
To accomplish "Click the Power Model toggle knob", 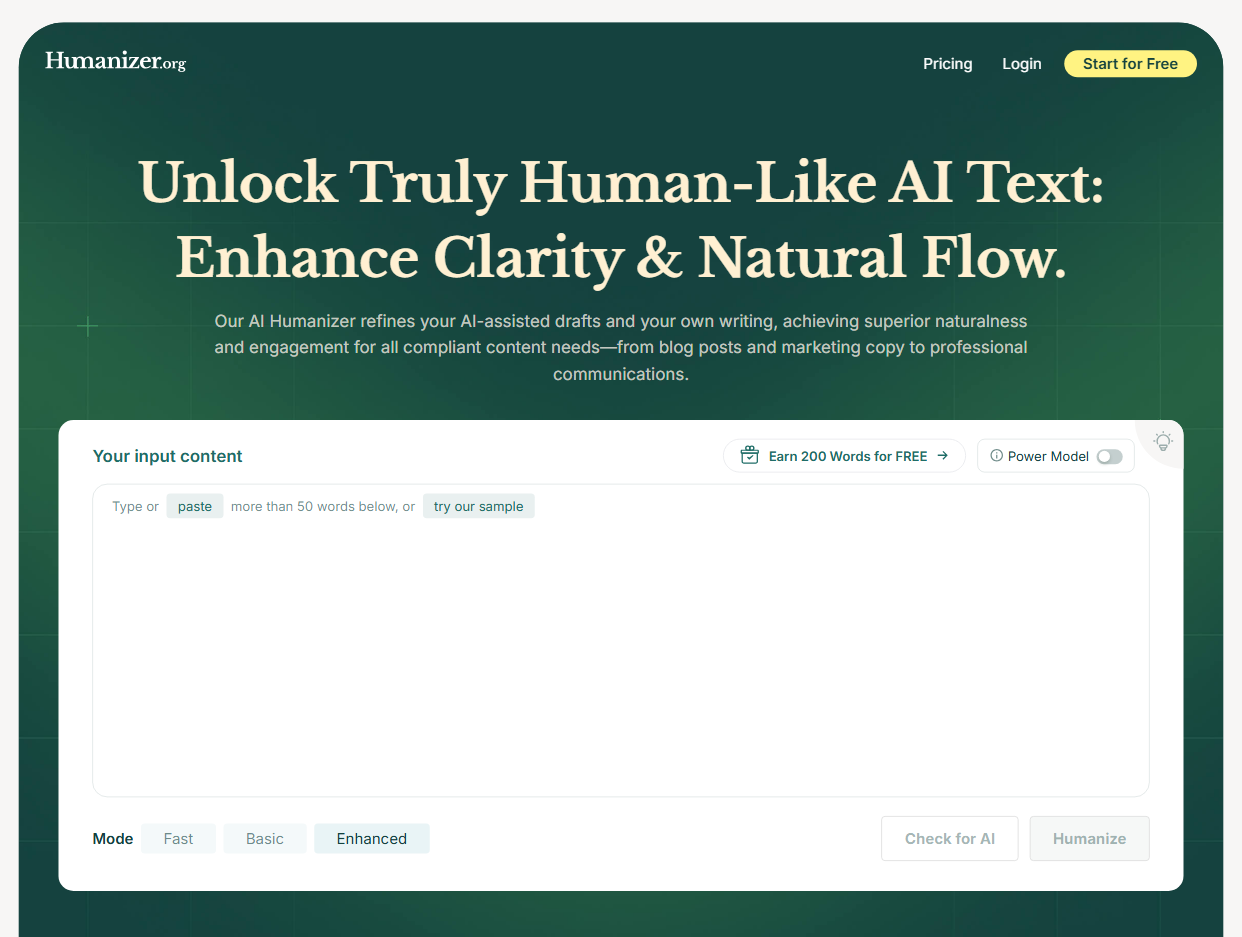I will tap(1104, 456).
